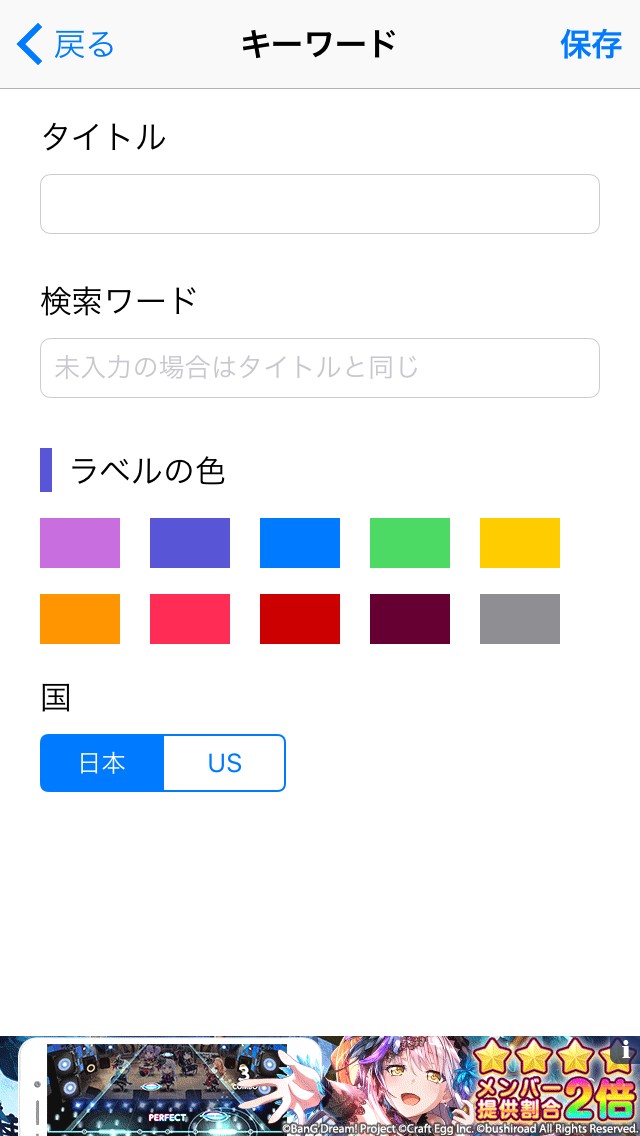Pick the pink-red label color
The height and width of the screenshot is (1136, 640).
click(190, 619)
